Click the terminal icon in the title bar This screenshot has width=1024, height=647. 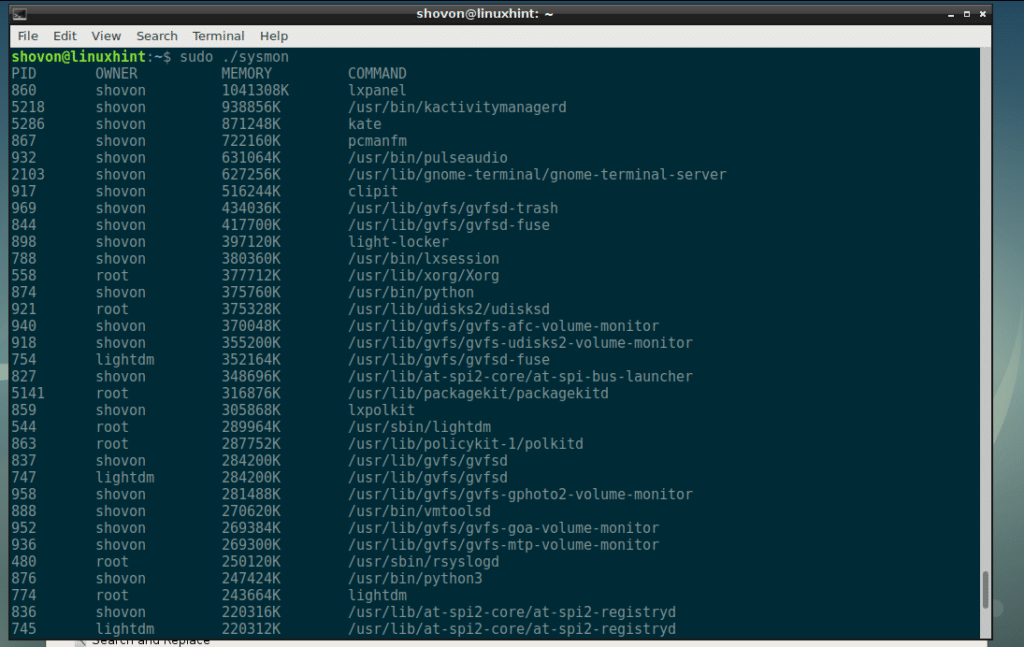[20, 14]
